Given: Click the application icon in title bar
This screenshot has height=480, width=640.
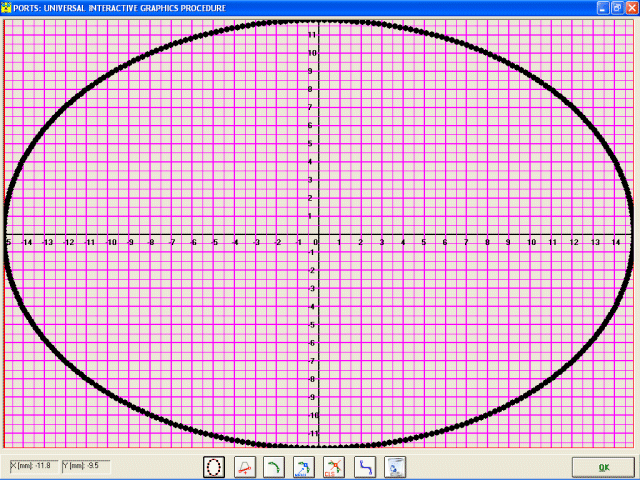Looking at the screenshot, I should [6, 8].
